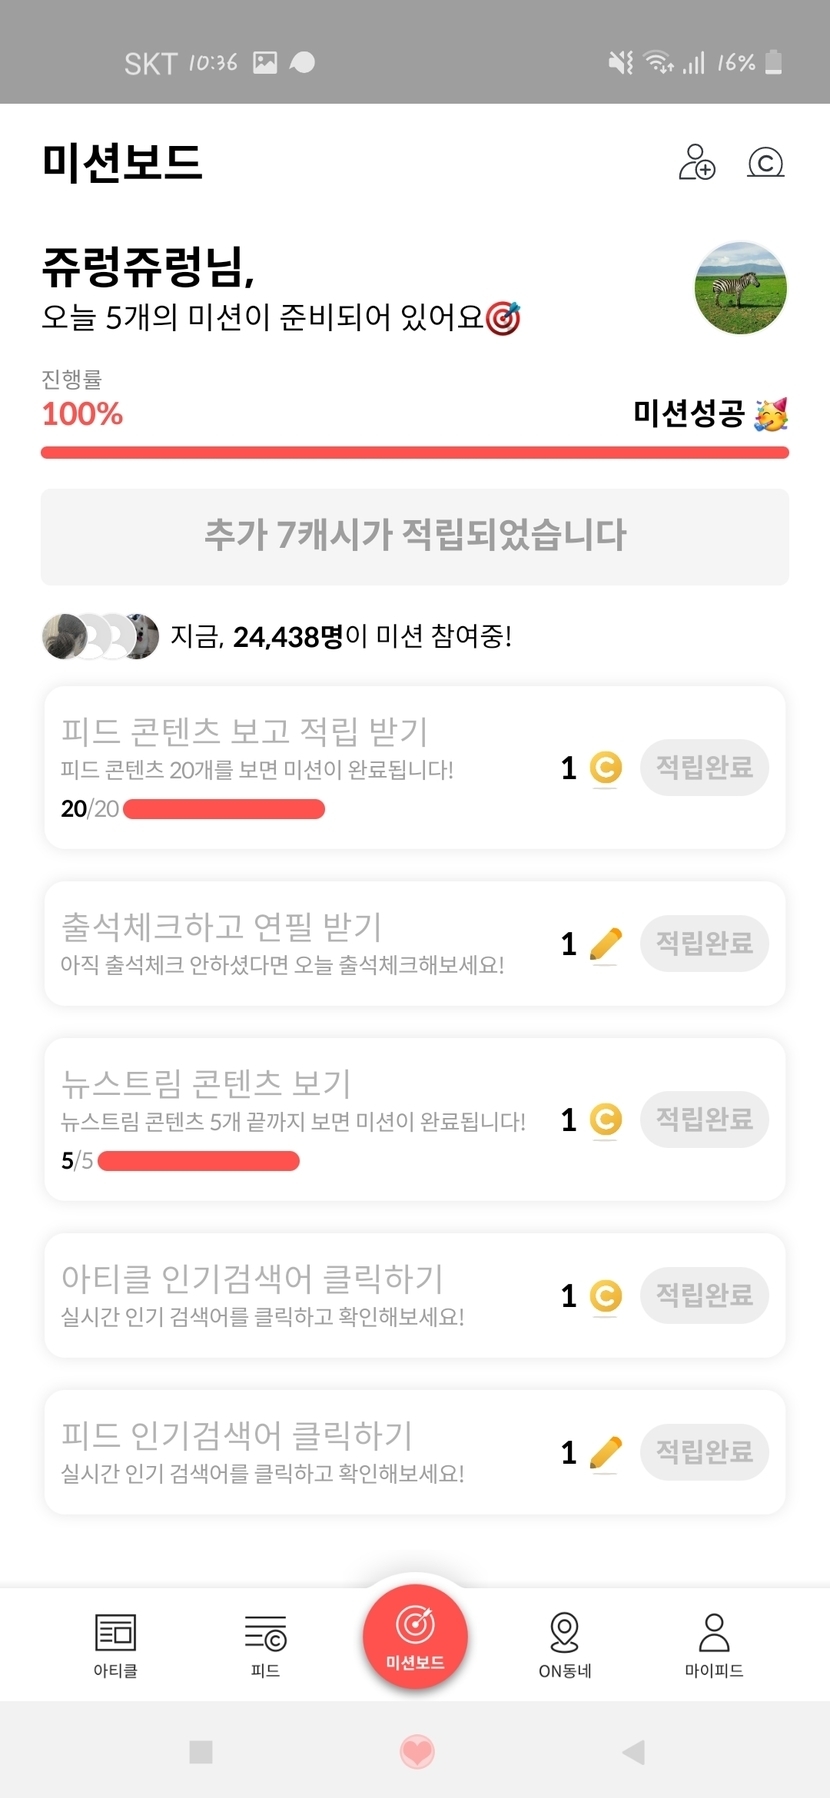Tap 적립완료 button for 출석체크하고 연필 받기
Image resolution: width=830 pixels, height=1798 pixels.
tap(704, 943)
